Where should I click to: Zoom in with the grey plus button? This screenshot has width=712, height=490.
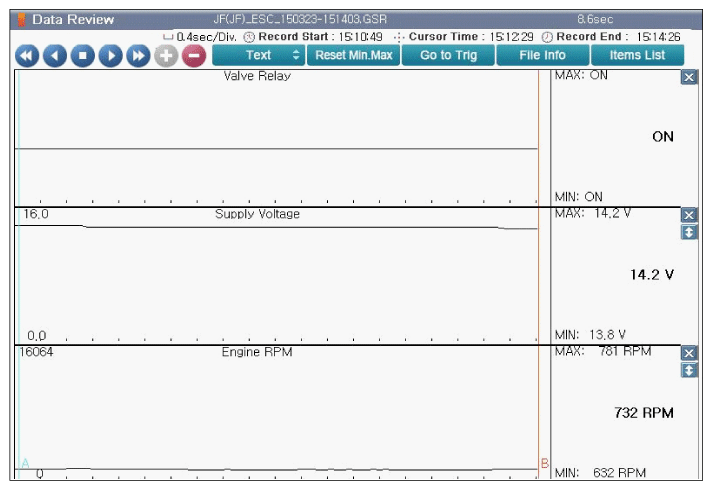166,56
